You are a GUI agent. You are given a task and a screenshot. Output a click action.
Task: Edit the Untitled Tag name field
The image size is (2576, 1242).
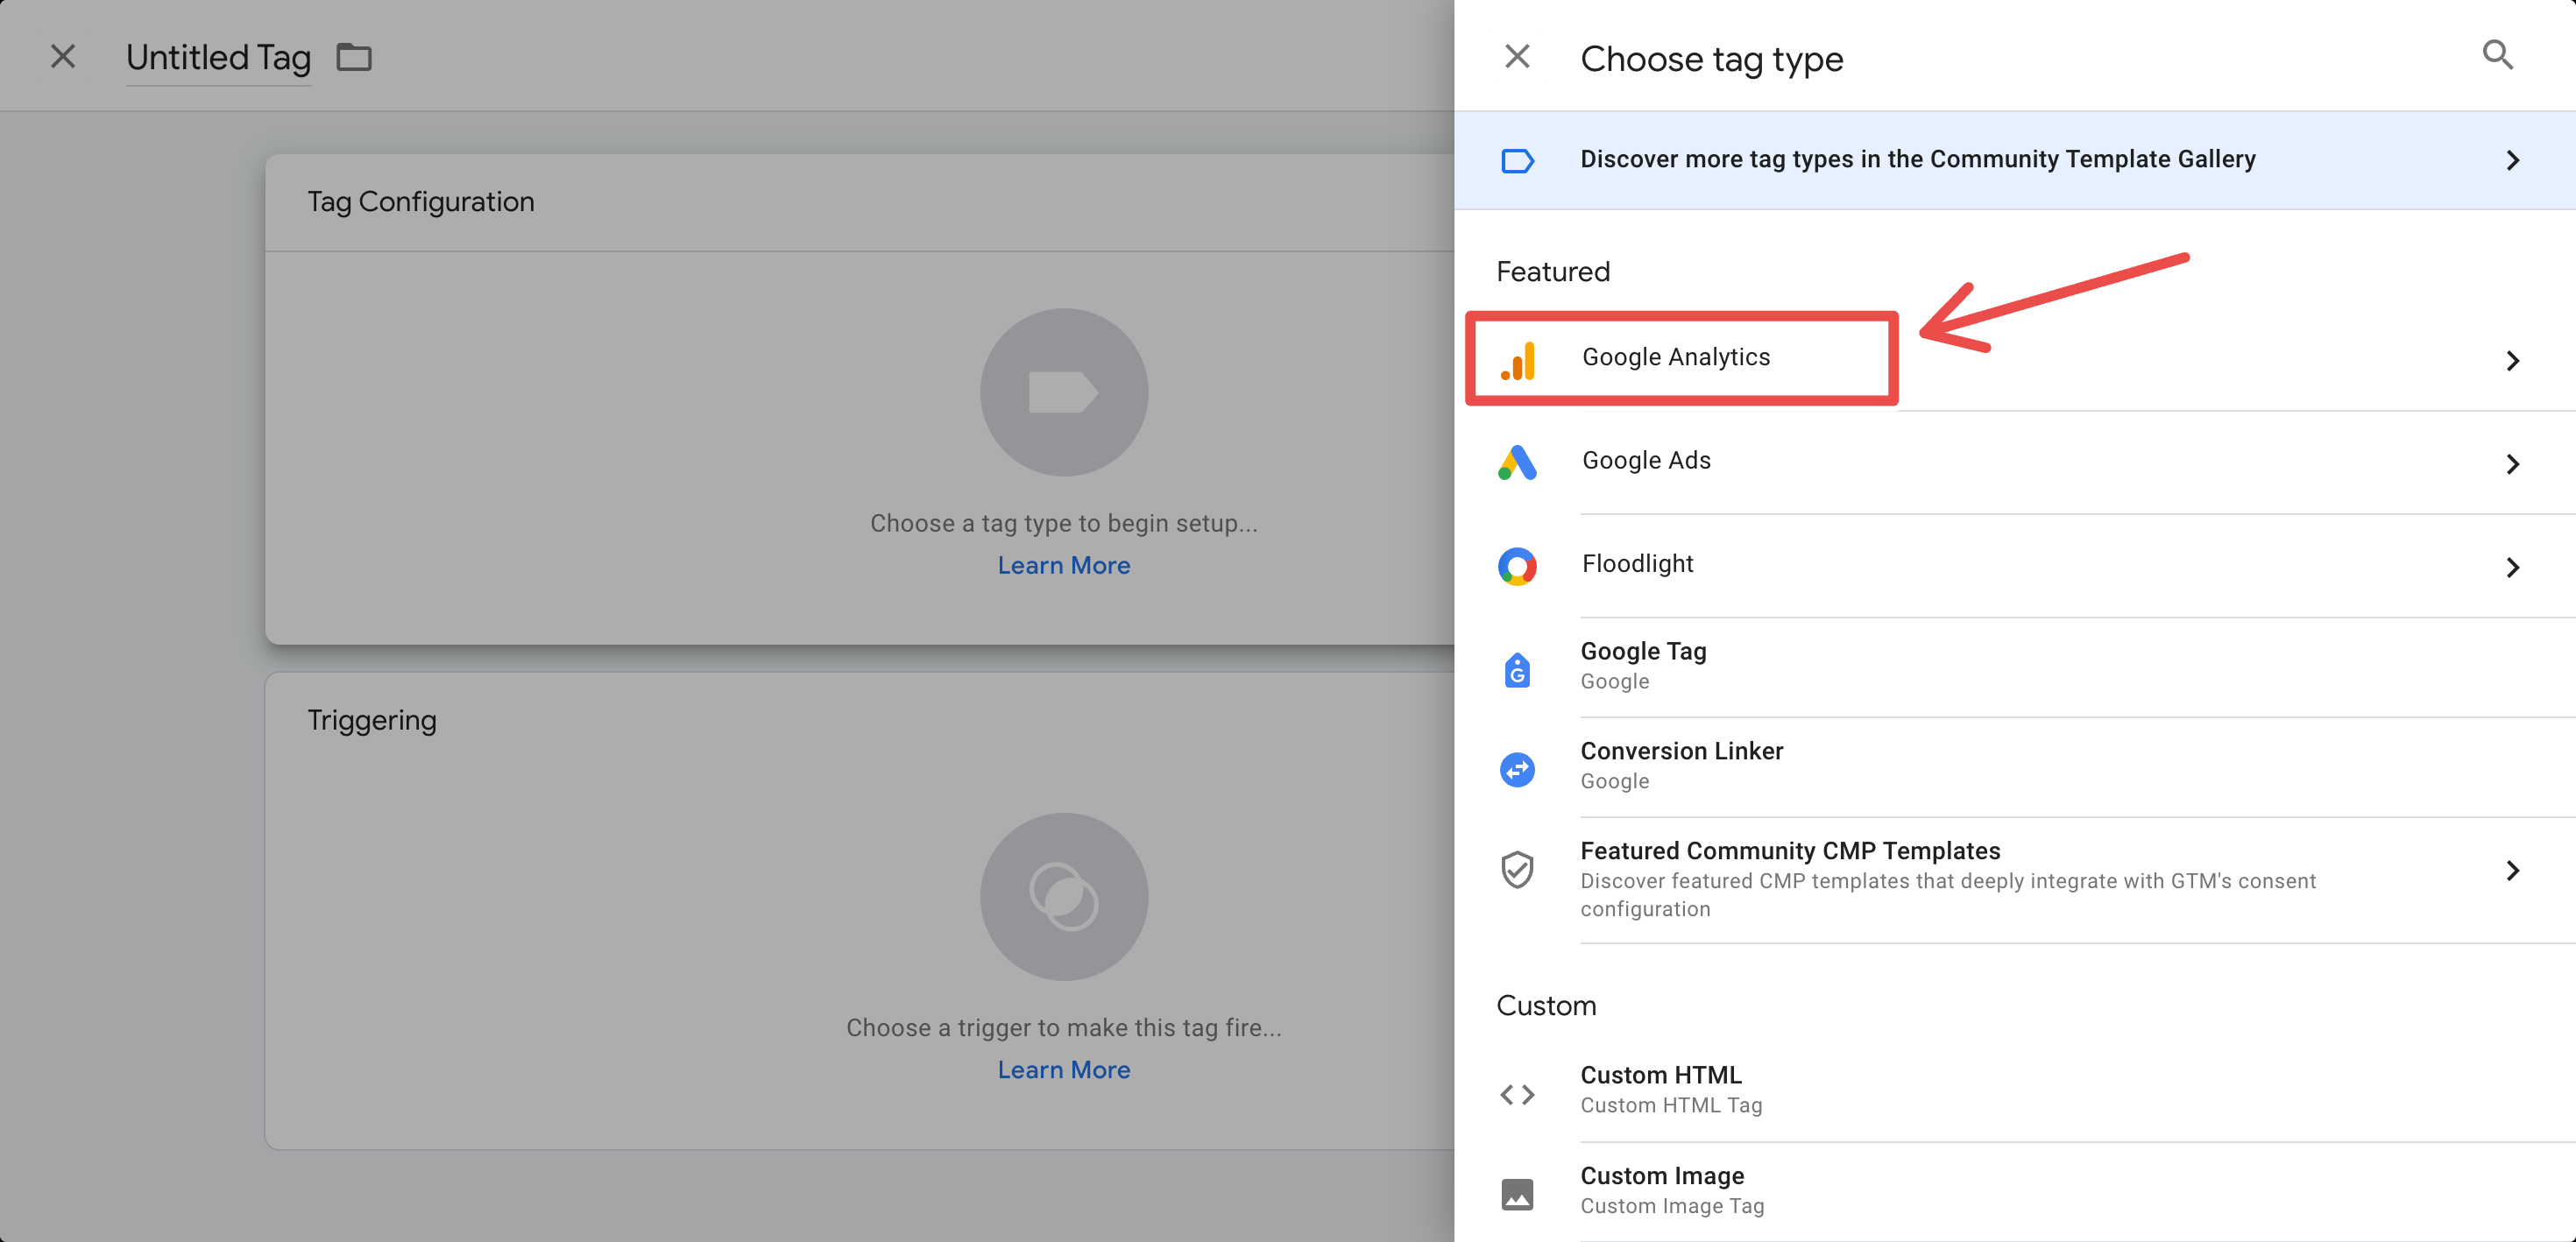coord(219,58)
